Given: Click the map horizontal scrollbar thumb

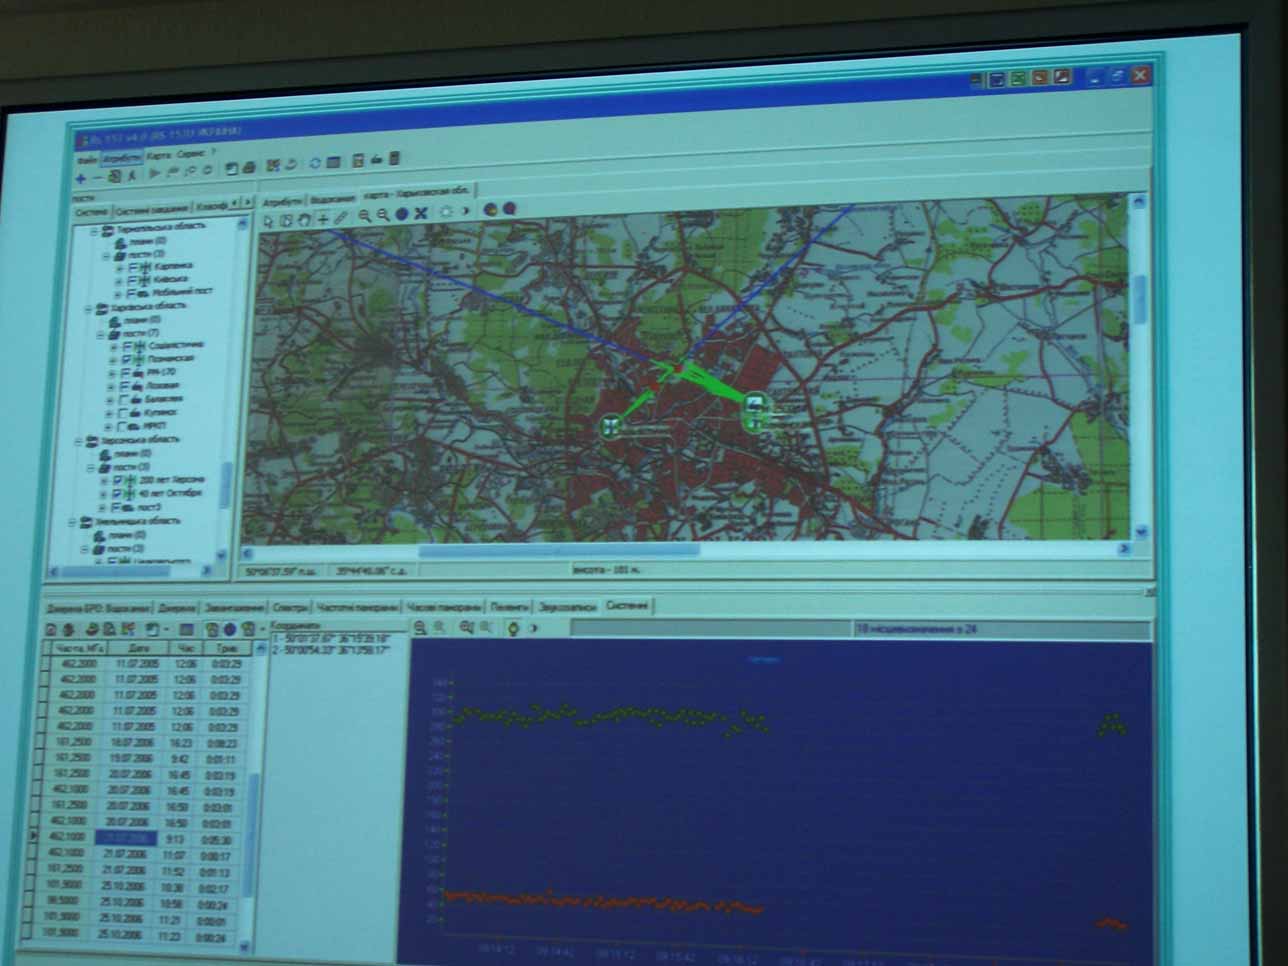Looking at the screenshot, I should pyautogui.click(x=558, y=550).
